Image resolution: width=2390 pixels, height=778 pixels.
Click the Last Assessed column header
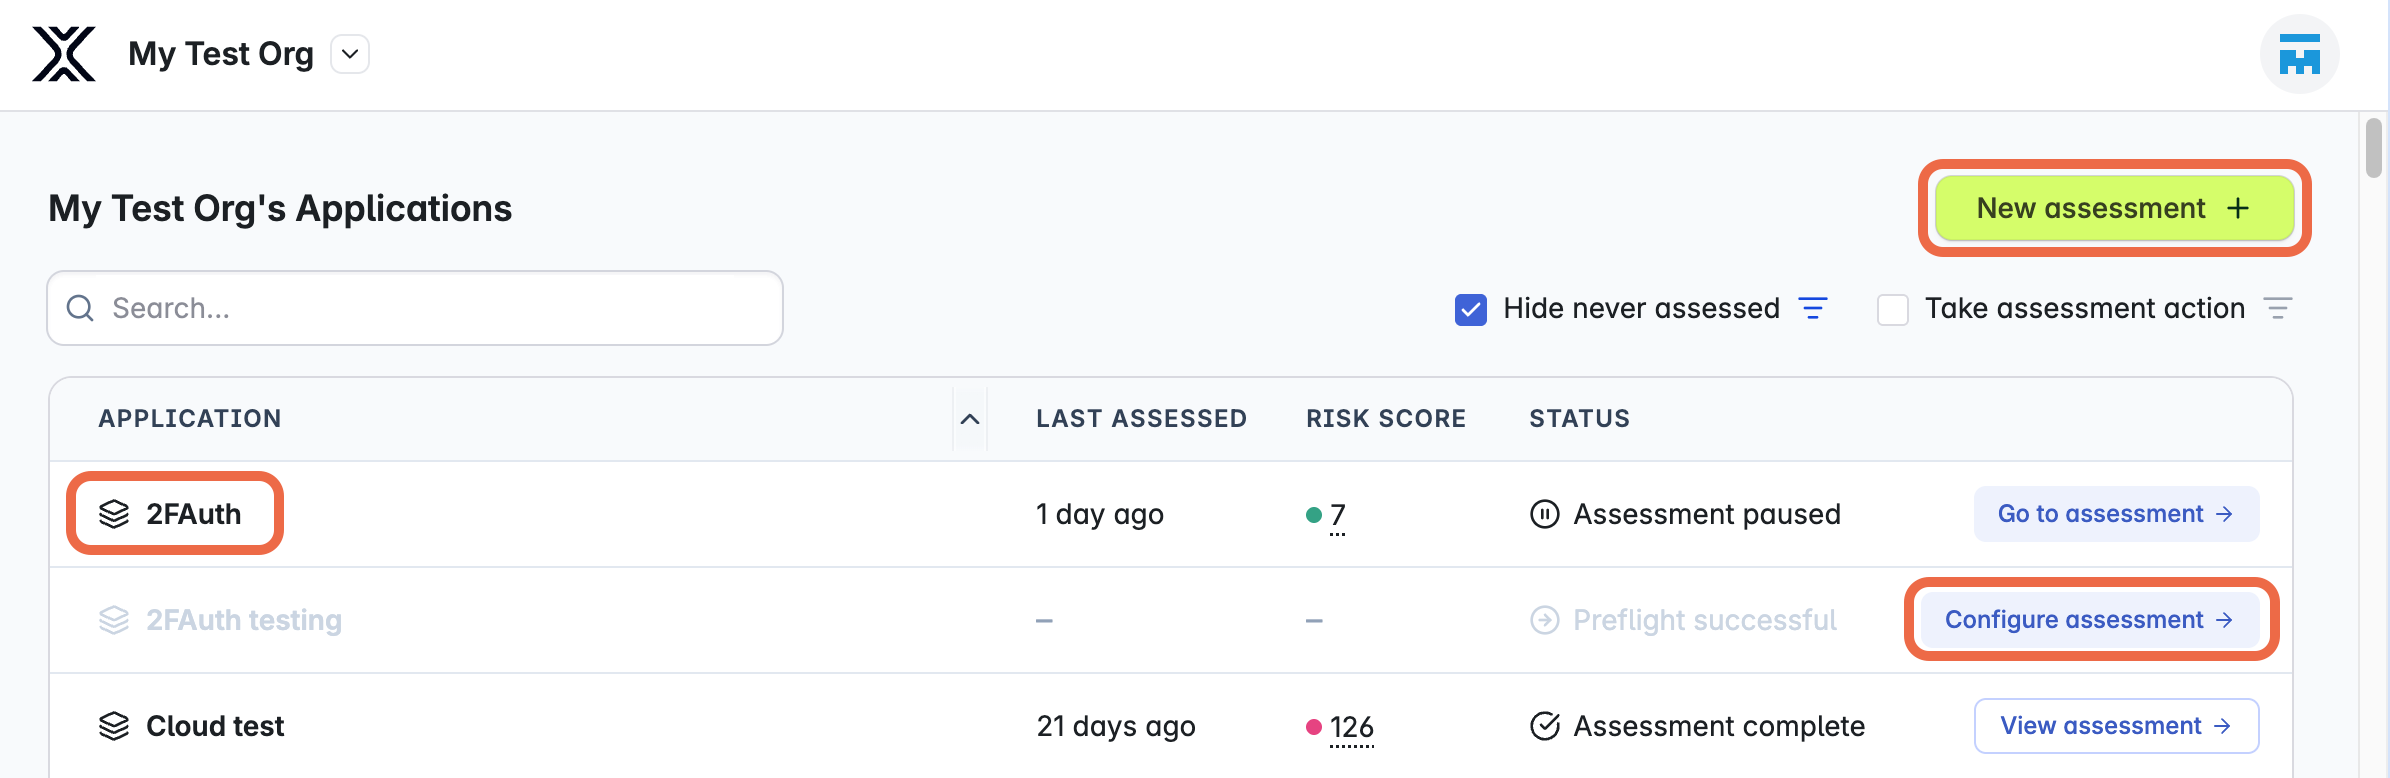[x=1141, y=418]
